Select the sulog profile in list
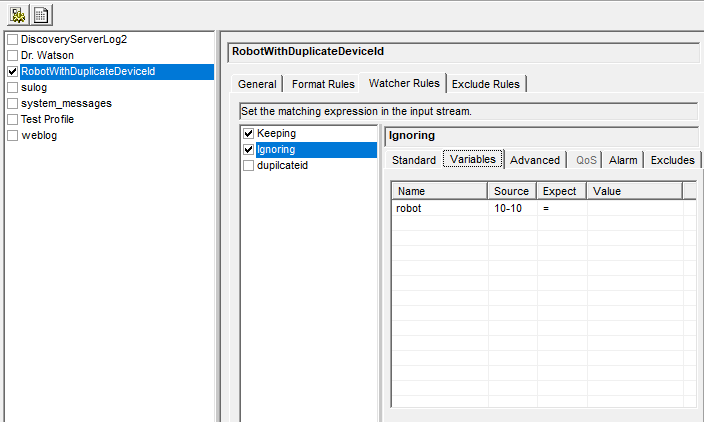704x422 pixels. (x=34, y=87)
